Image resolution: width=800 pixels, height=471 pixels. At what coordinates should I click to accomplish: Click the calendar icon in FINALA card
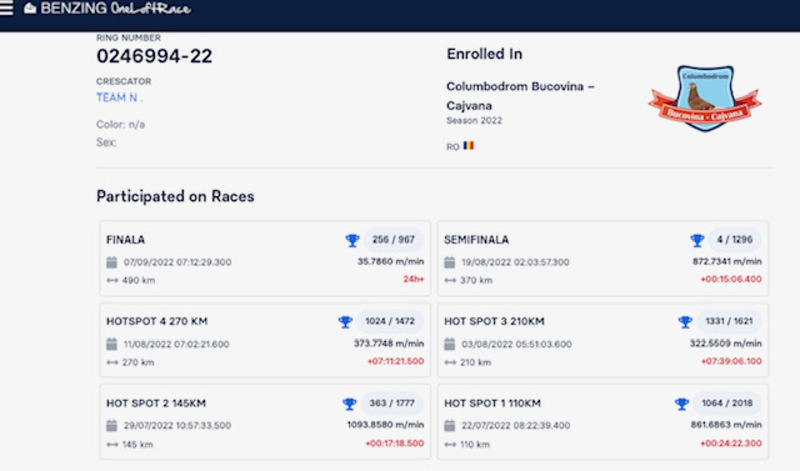pyautogui.click(x=112, y=262)
